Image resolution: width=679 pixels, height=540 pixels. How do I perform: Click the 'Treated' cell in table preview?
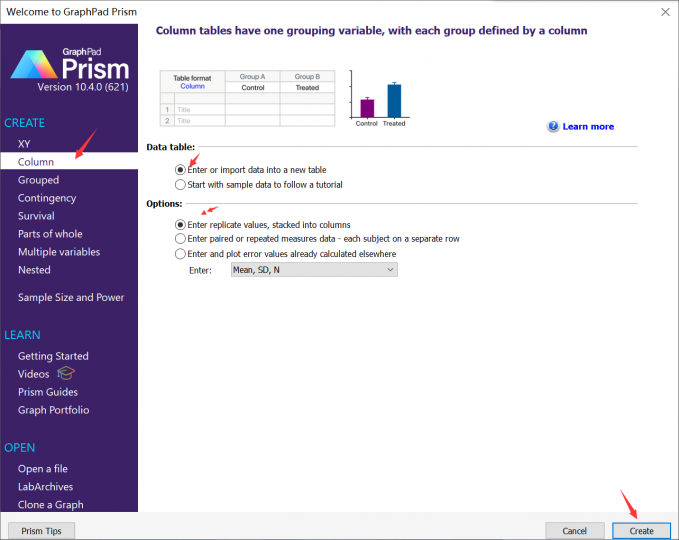307,87
